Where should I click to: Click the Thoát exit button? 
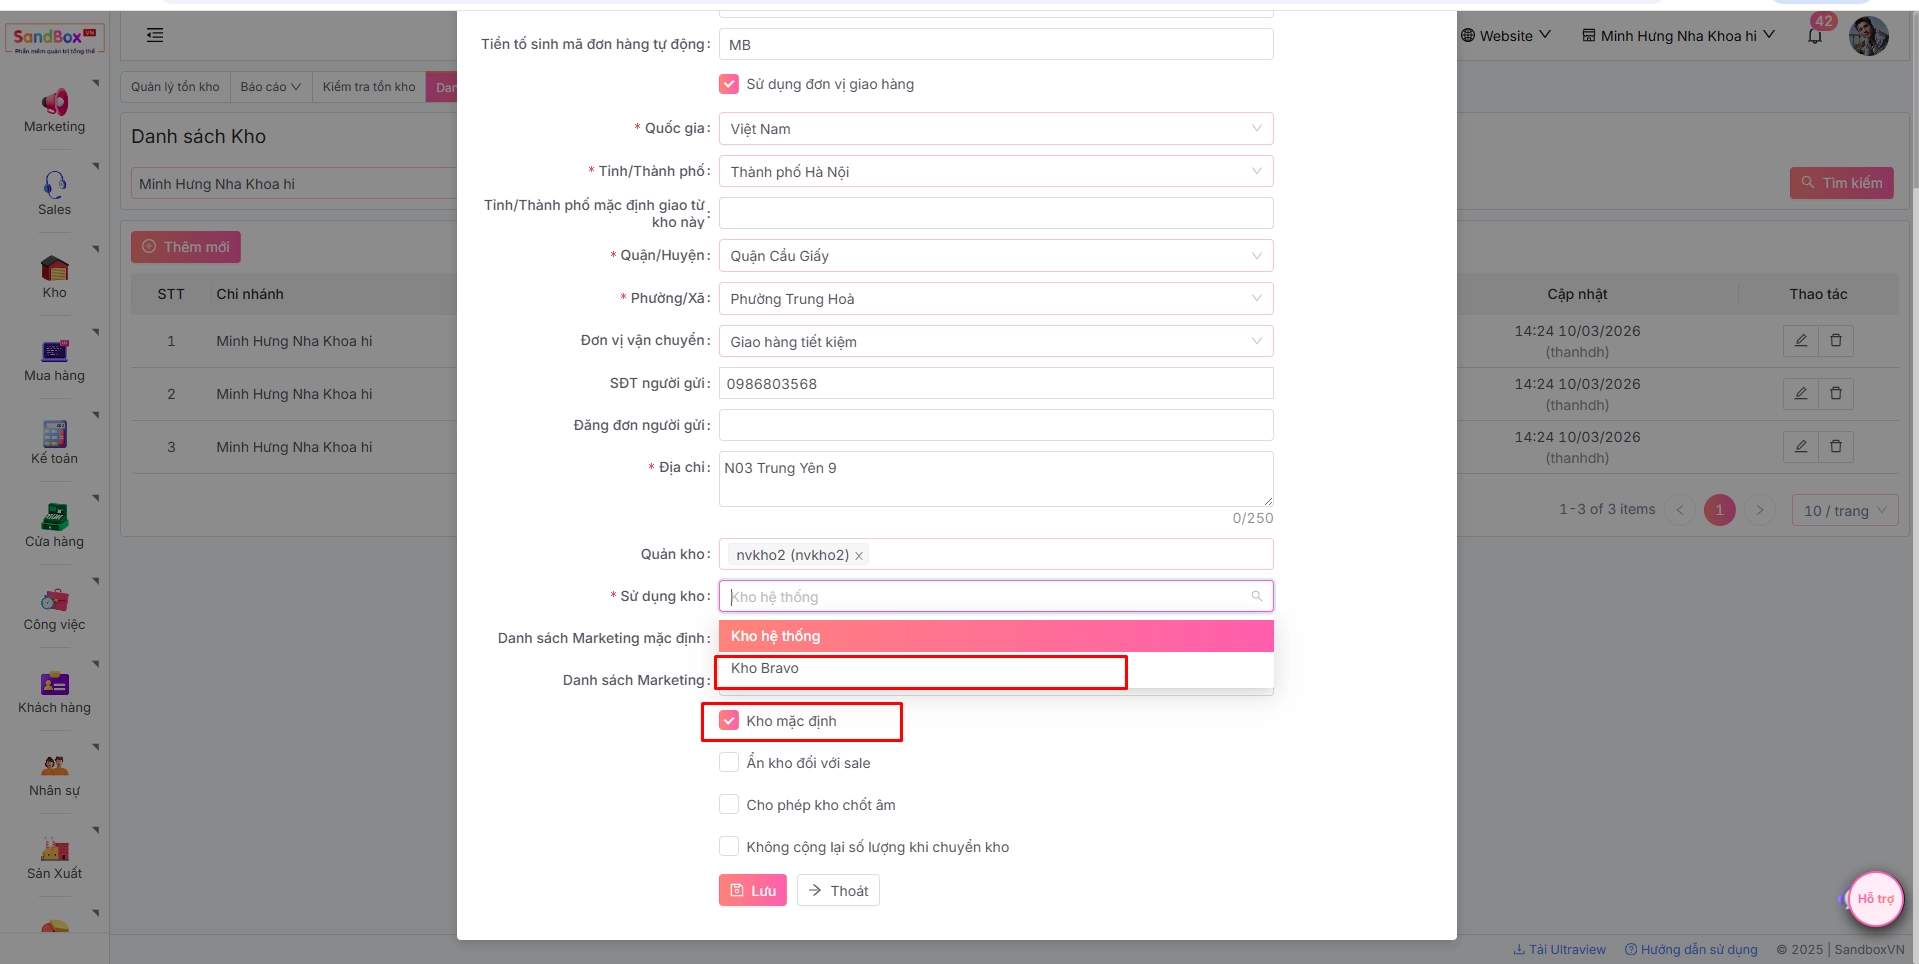[x=838, y=891]
